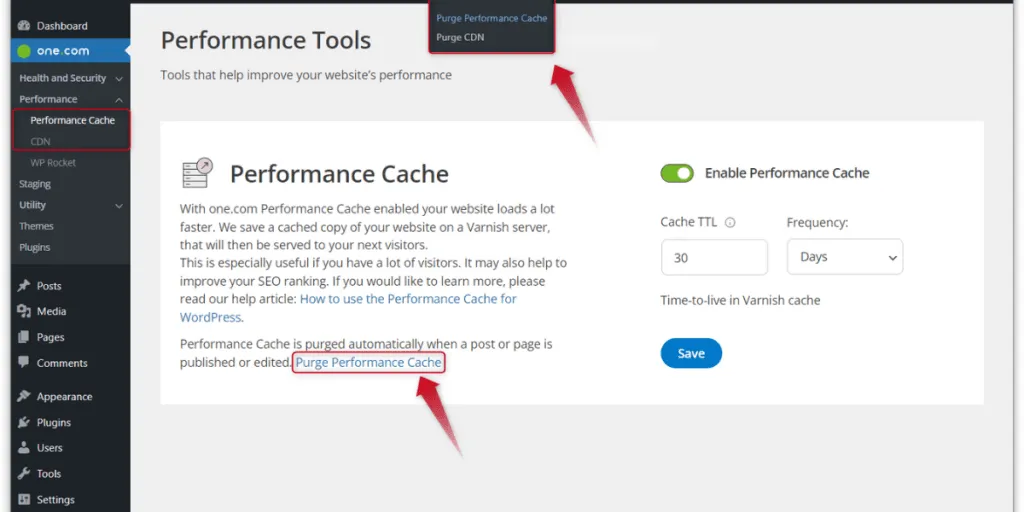
Task: Expand the Health and Security submenu
Action: pyautogui.click(x=119, y=78)
